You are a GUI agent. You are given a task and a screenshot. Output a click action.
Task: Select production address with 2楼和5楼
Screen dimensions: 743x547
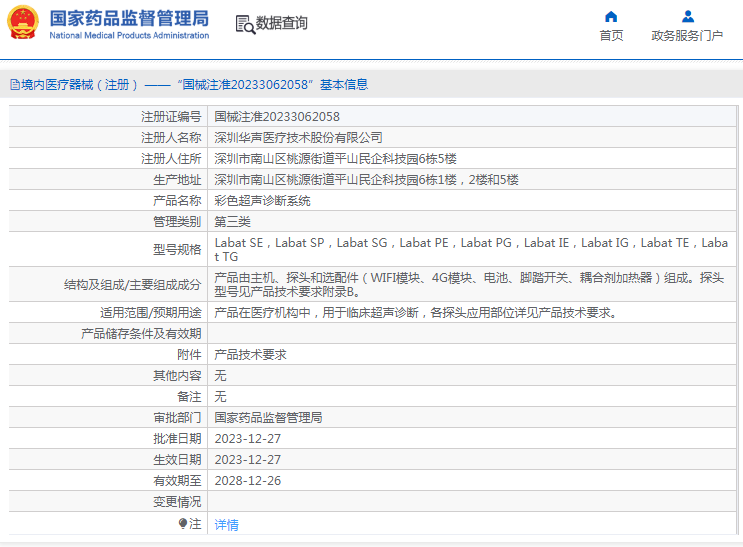pyautogui.click(x=366, y=180)
